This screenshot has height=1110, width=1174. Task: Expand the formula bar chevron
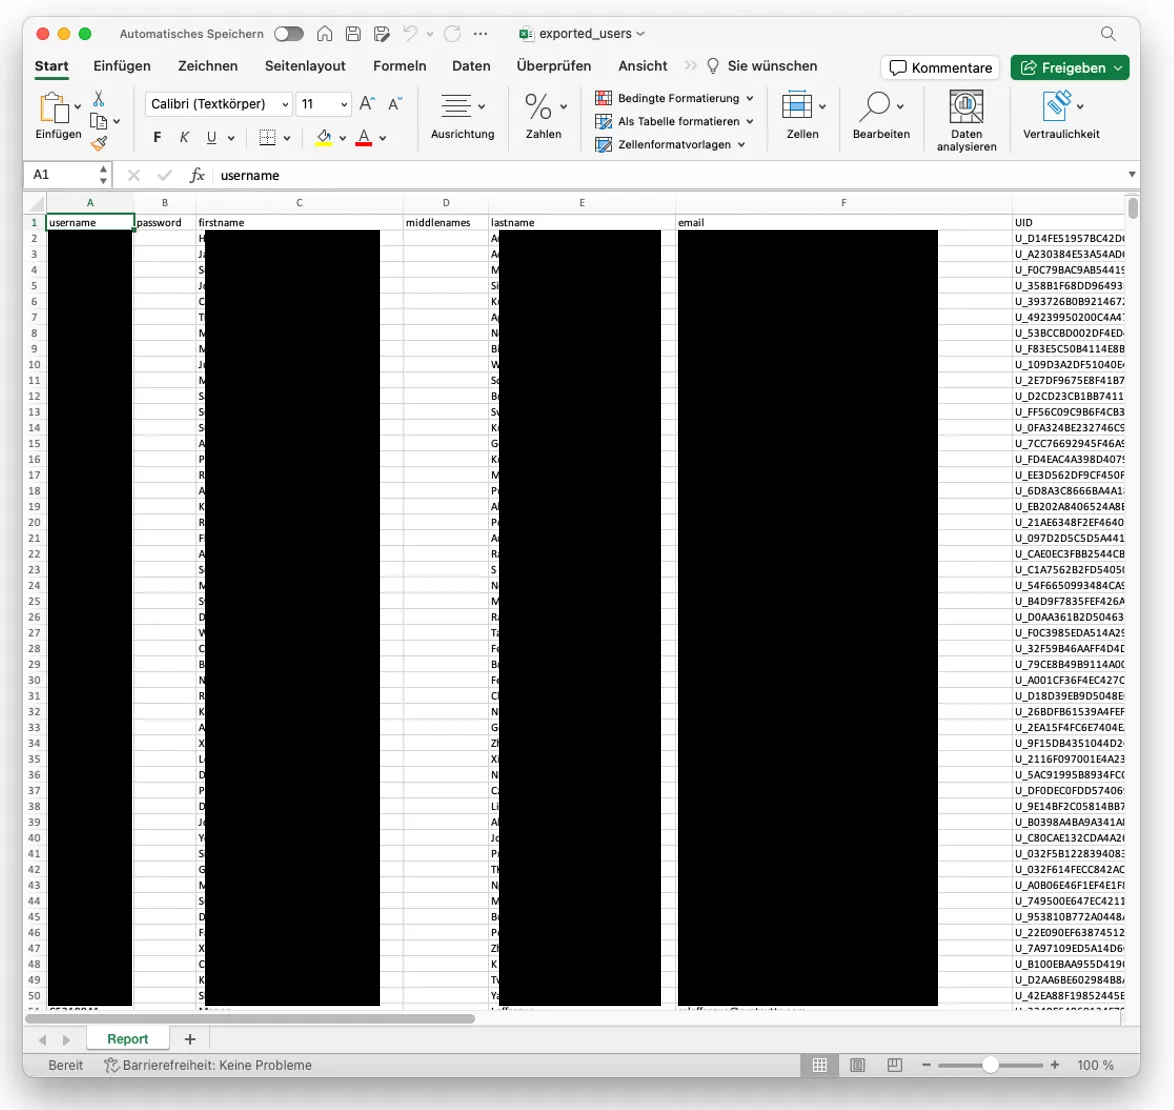[1131, 175]
